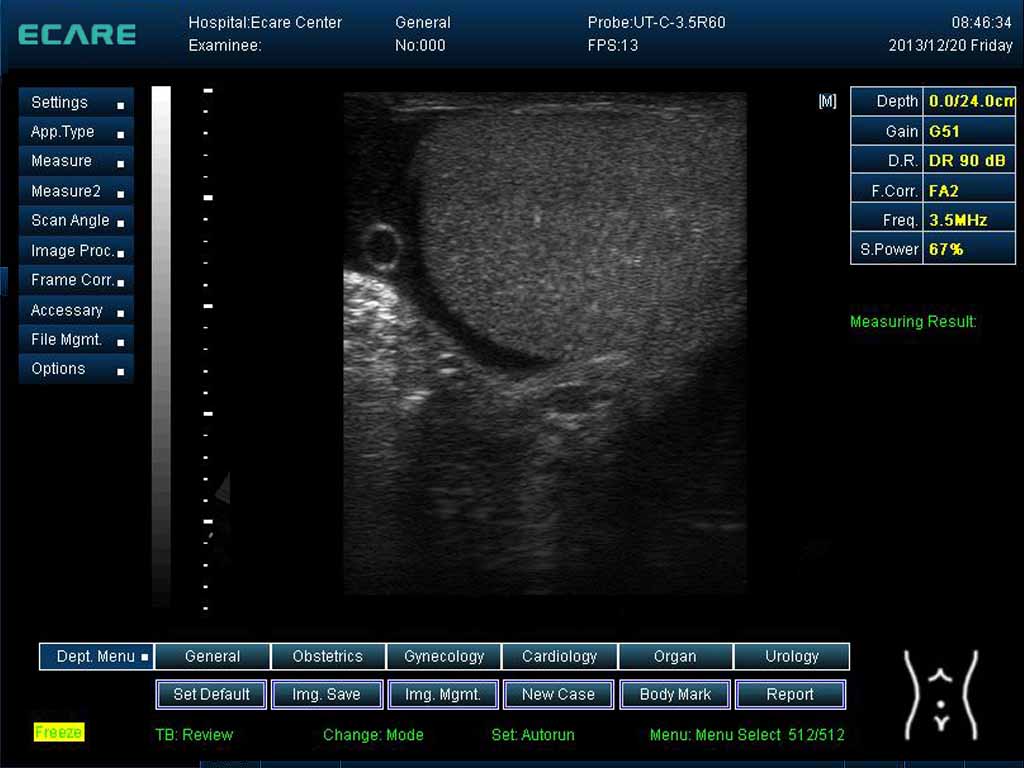The image size is (1024, 768).
Task: Click the New Case button
Action: (x=558, y=694)
